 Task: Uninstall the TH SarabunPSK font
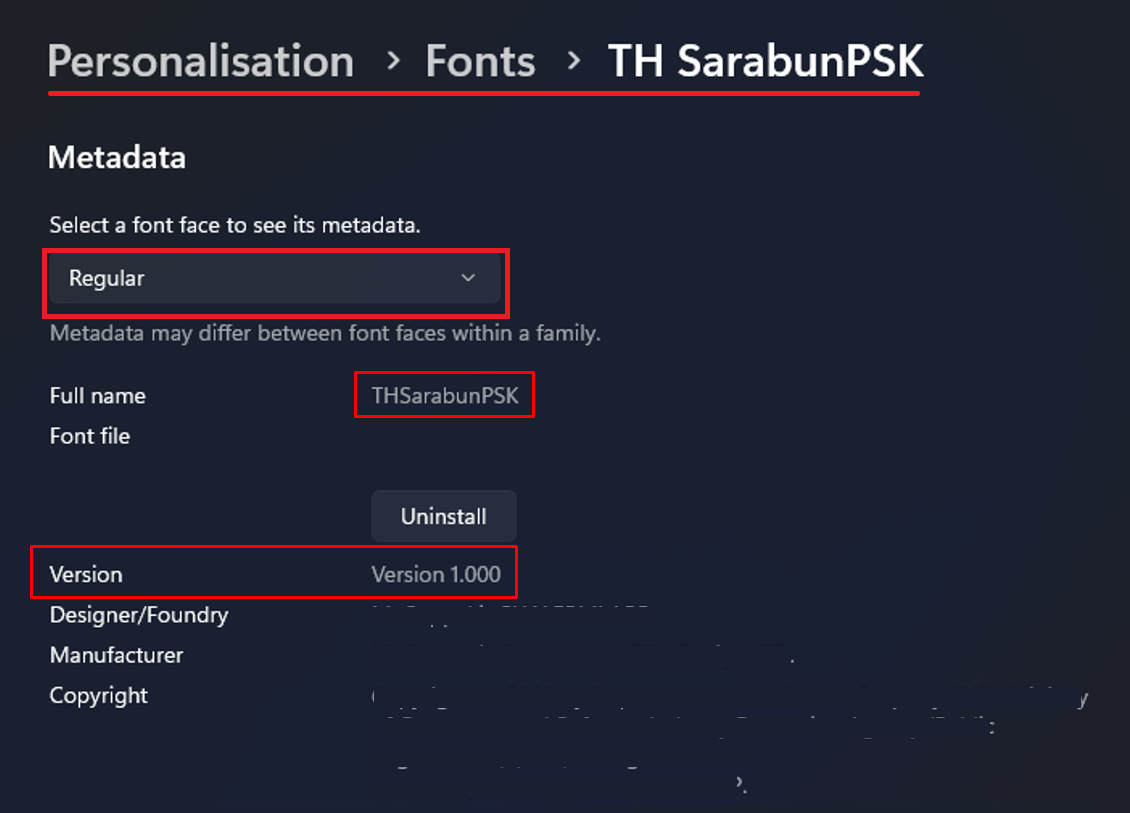tap(444, 516)
